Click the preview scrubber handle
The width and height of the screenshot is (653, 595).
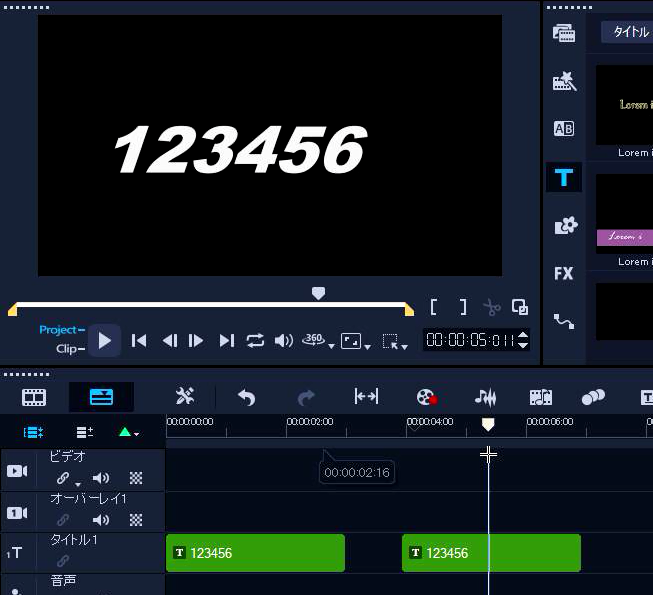[318, 293]
